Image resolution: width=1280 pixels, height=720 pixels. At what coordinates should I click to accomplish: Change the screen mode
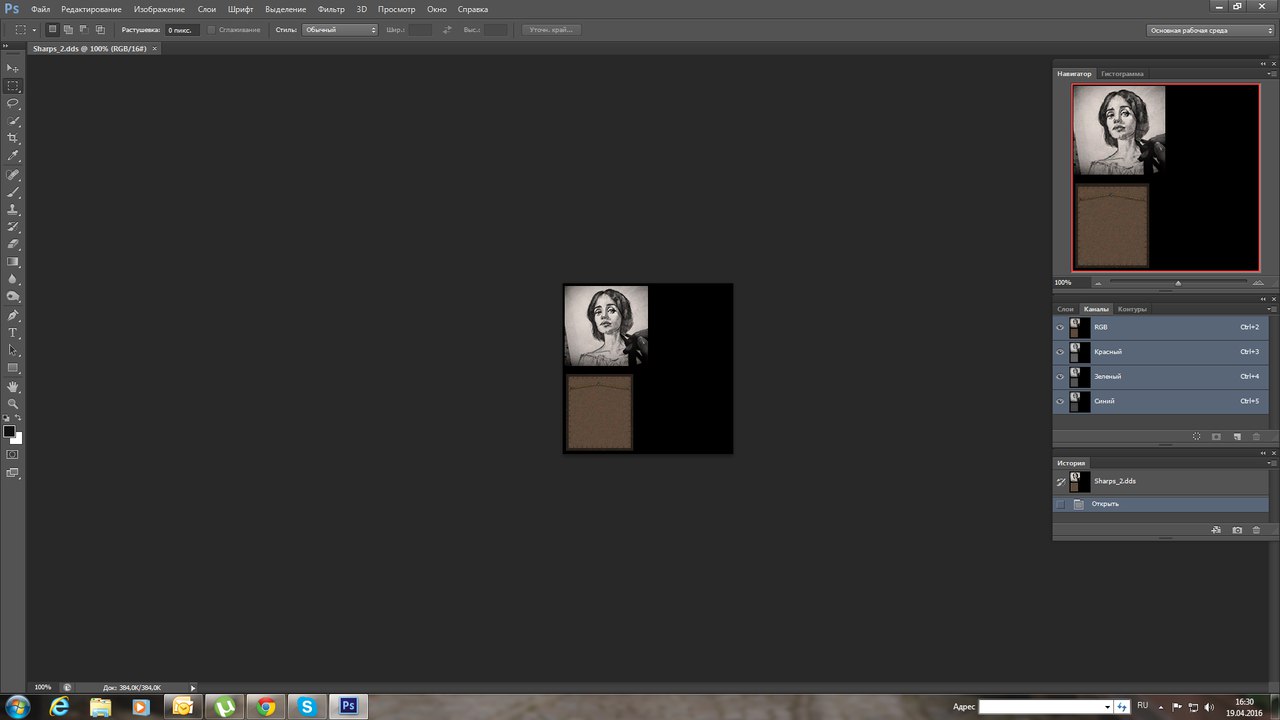coord(13,473)
